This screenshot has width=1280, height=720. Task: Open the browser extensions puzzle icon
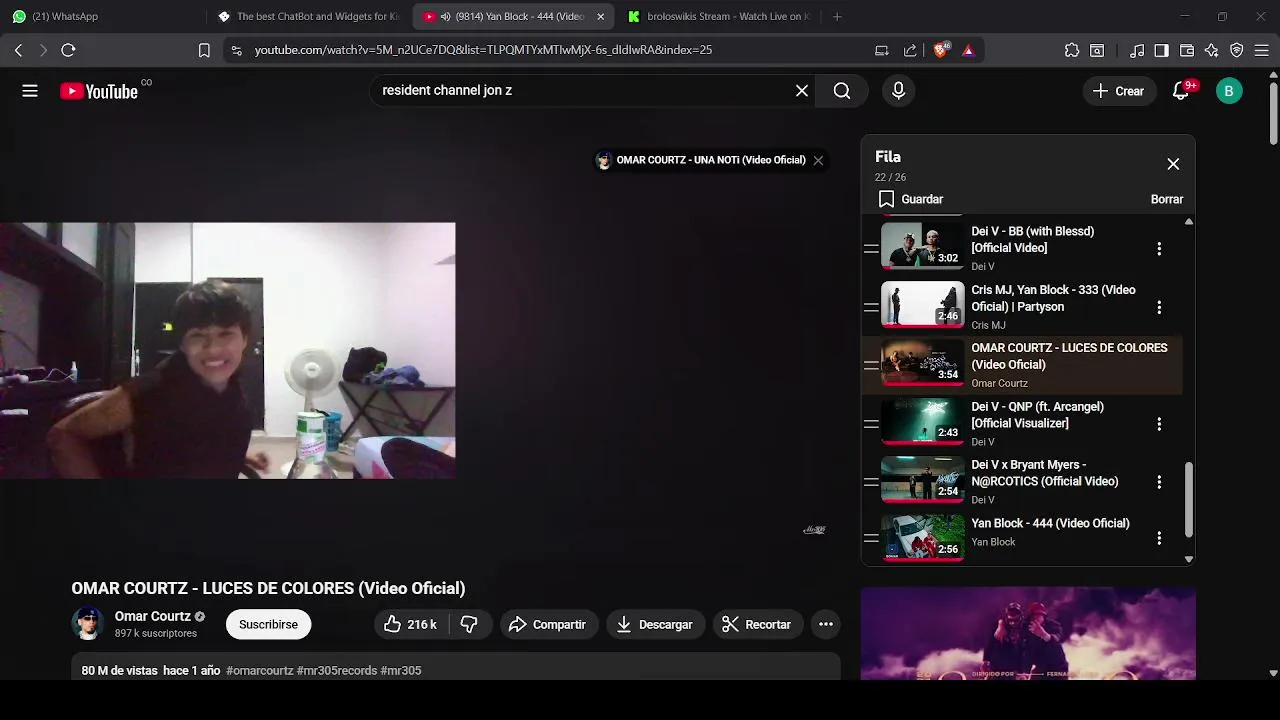point(1072,50)
